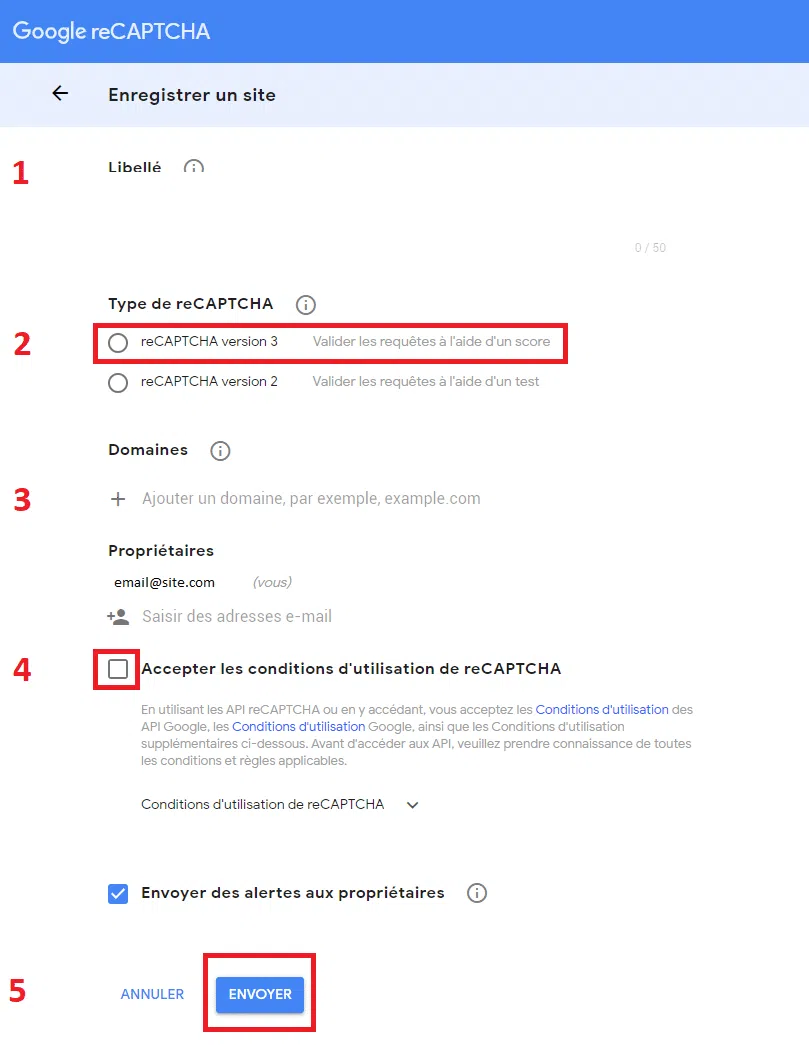809x1045 pixels.
Task: Click the blue ENVOYER button
Action: (260, 994)
